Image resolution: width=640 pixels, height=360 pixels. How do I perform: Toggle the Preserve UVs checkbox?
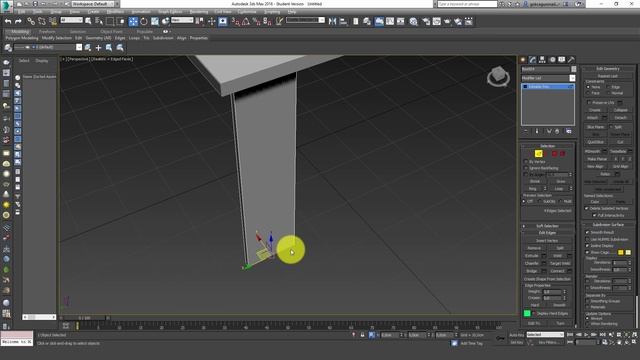[x=589, y=102]
